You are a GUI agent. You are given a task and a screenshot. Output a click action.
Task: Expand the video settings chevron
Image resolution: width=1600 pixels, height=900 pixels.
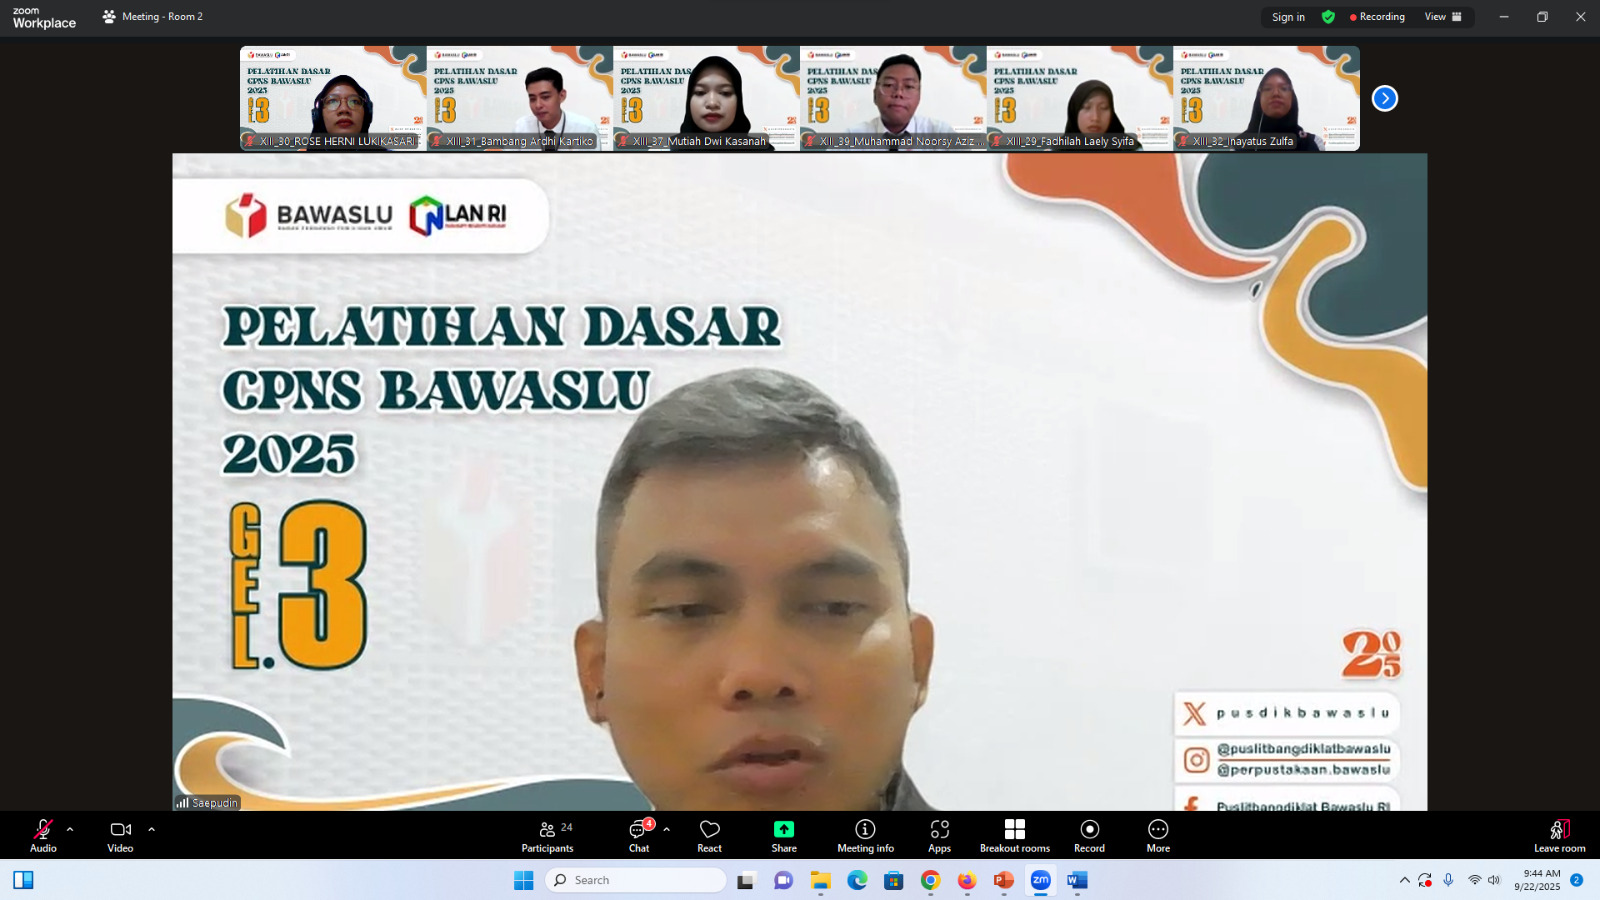point(150,829)
